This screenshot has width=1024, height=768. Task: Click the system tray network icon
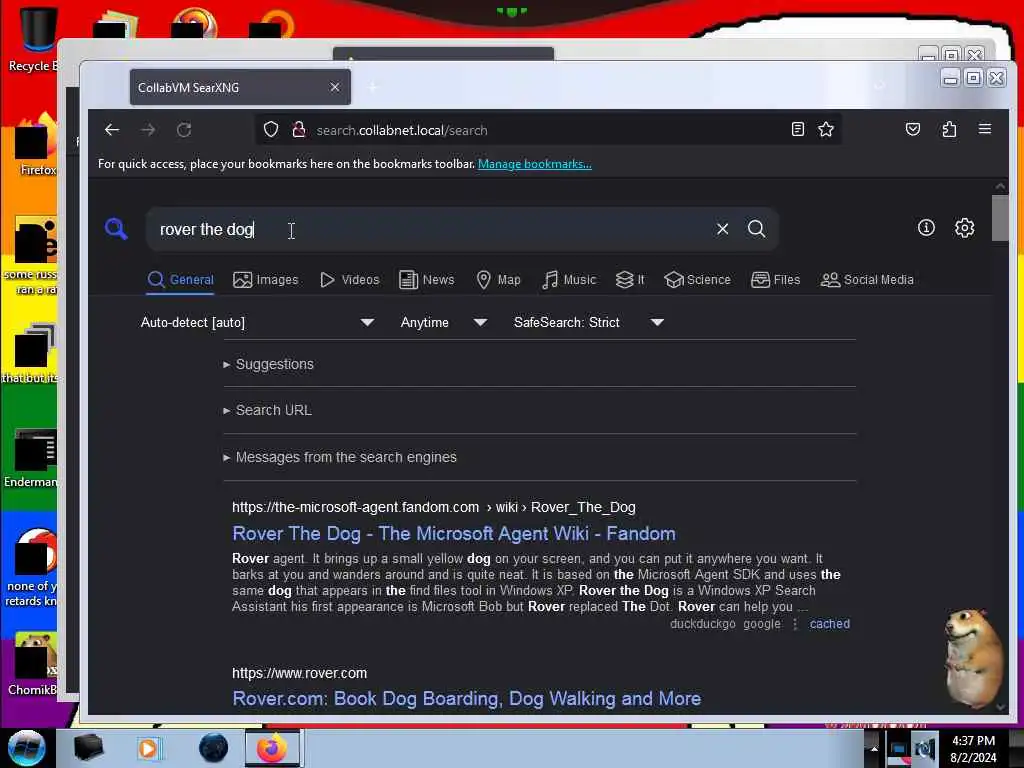coord(898,749)
